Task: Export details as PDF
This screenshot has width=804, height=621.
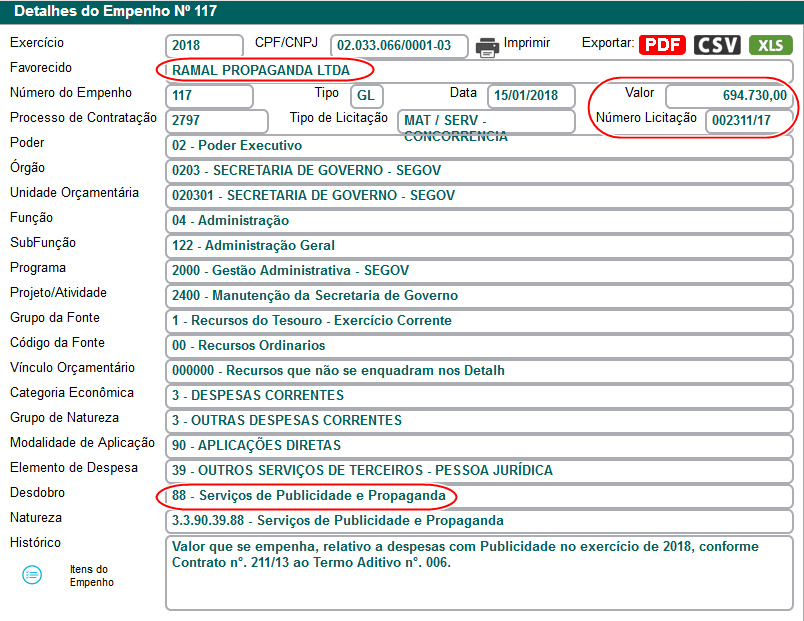Action: pos(662,45)
